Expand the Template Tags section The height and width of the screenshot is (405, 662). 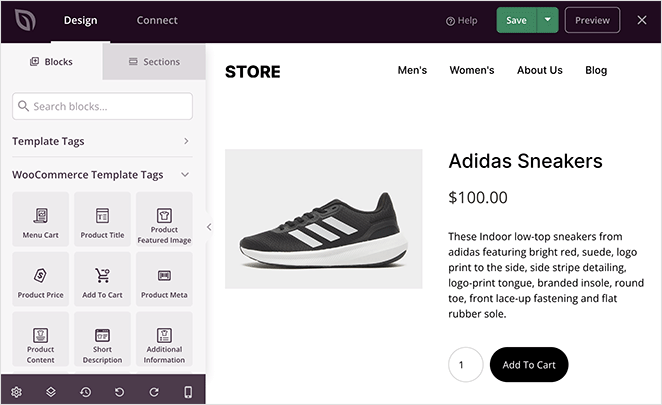coord(102,141)
